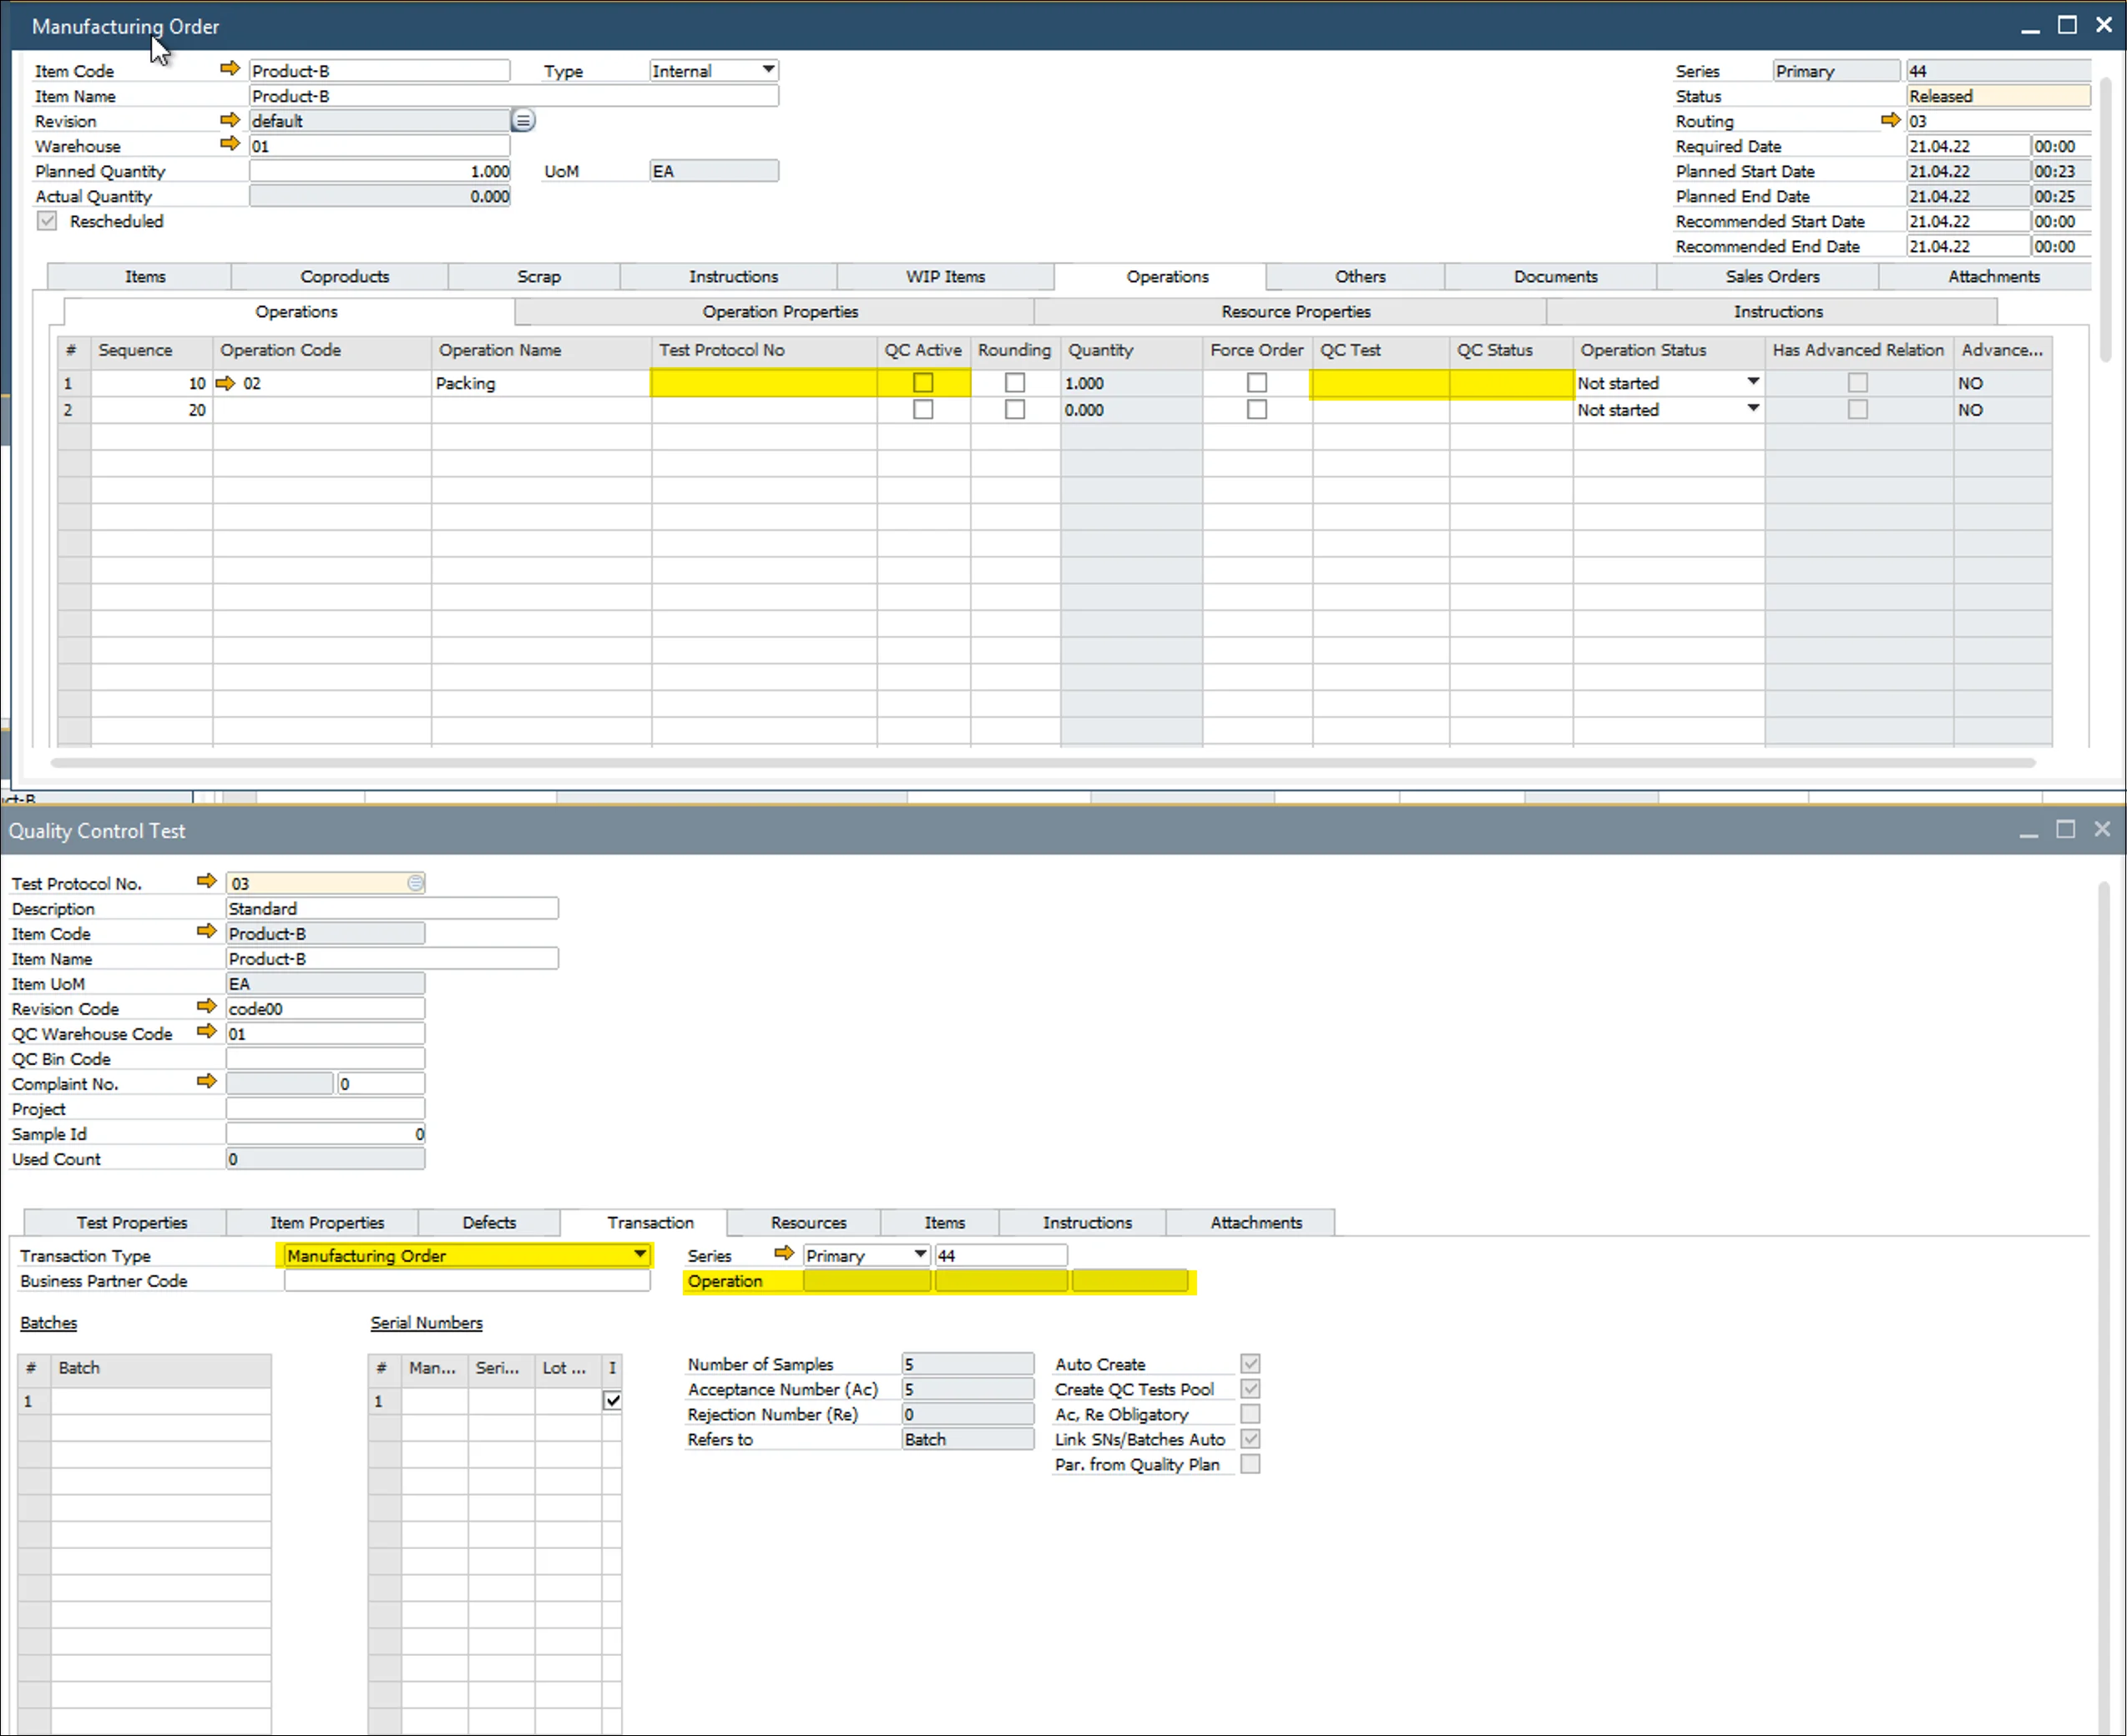Open Operation Status dropdown for Packing row
The height and width of the screenshot is (1736, 2127).
click(1753, 382)
